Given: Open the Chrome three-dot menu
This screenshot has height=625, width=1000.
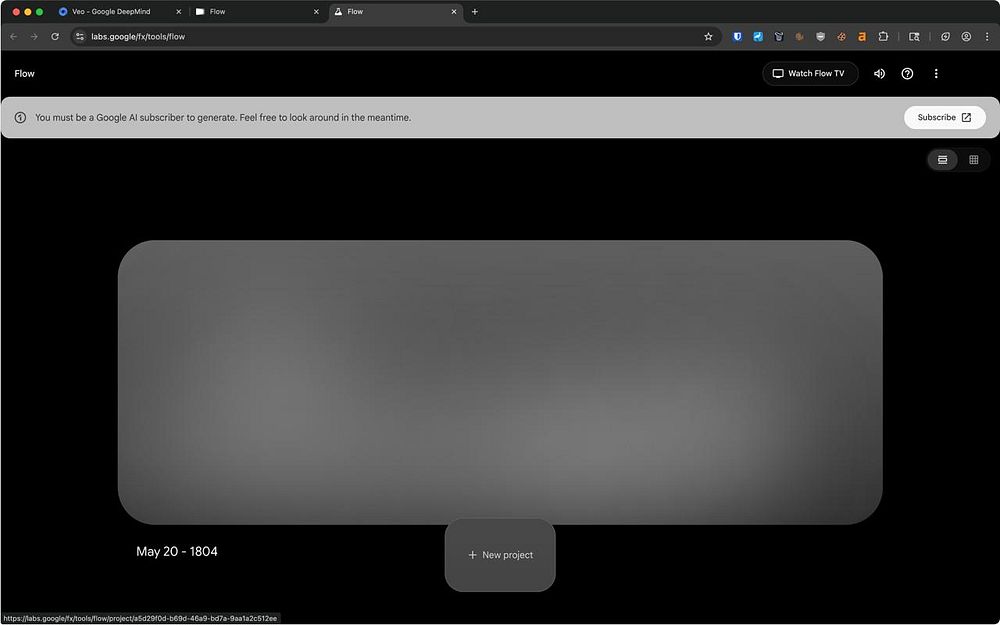Looking at the screenshot, I should coord(987,36).
